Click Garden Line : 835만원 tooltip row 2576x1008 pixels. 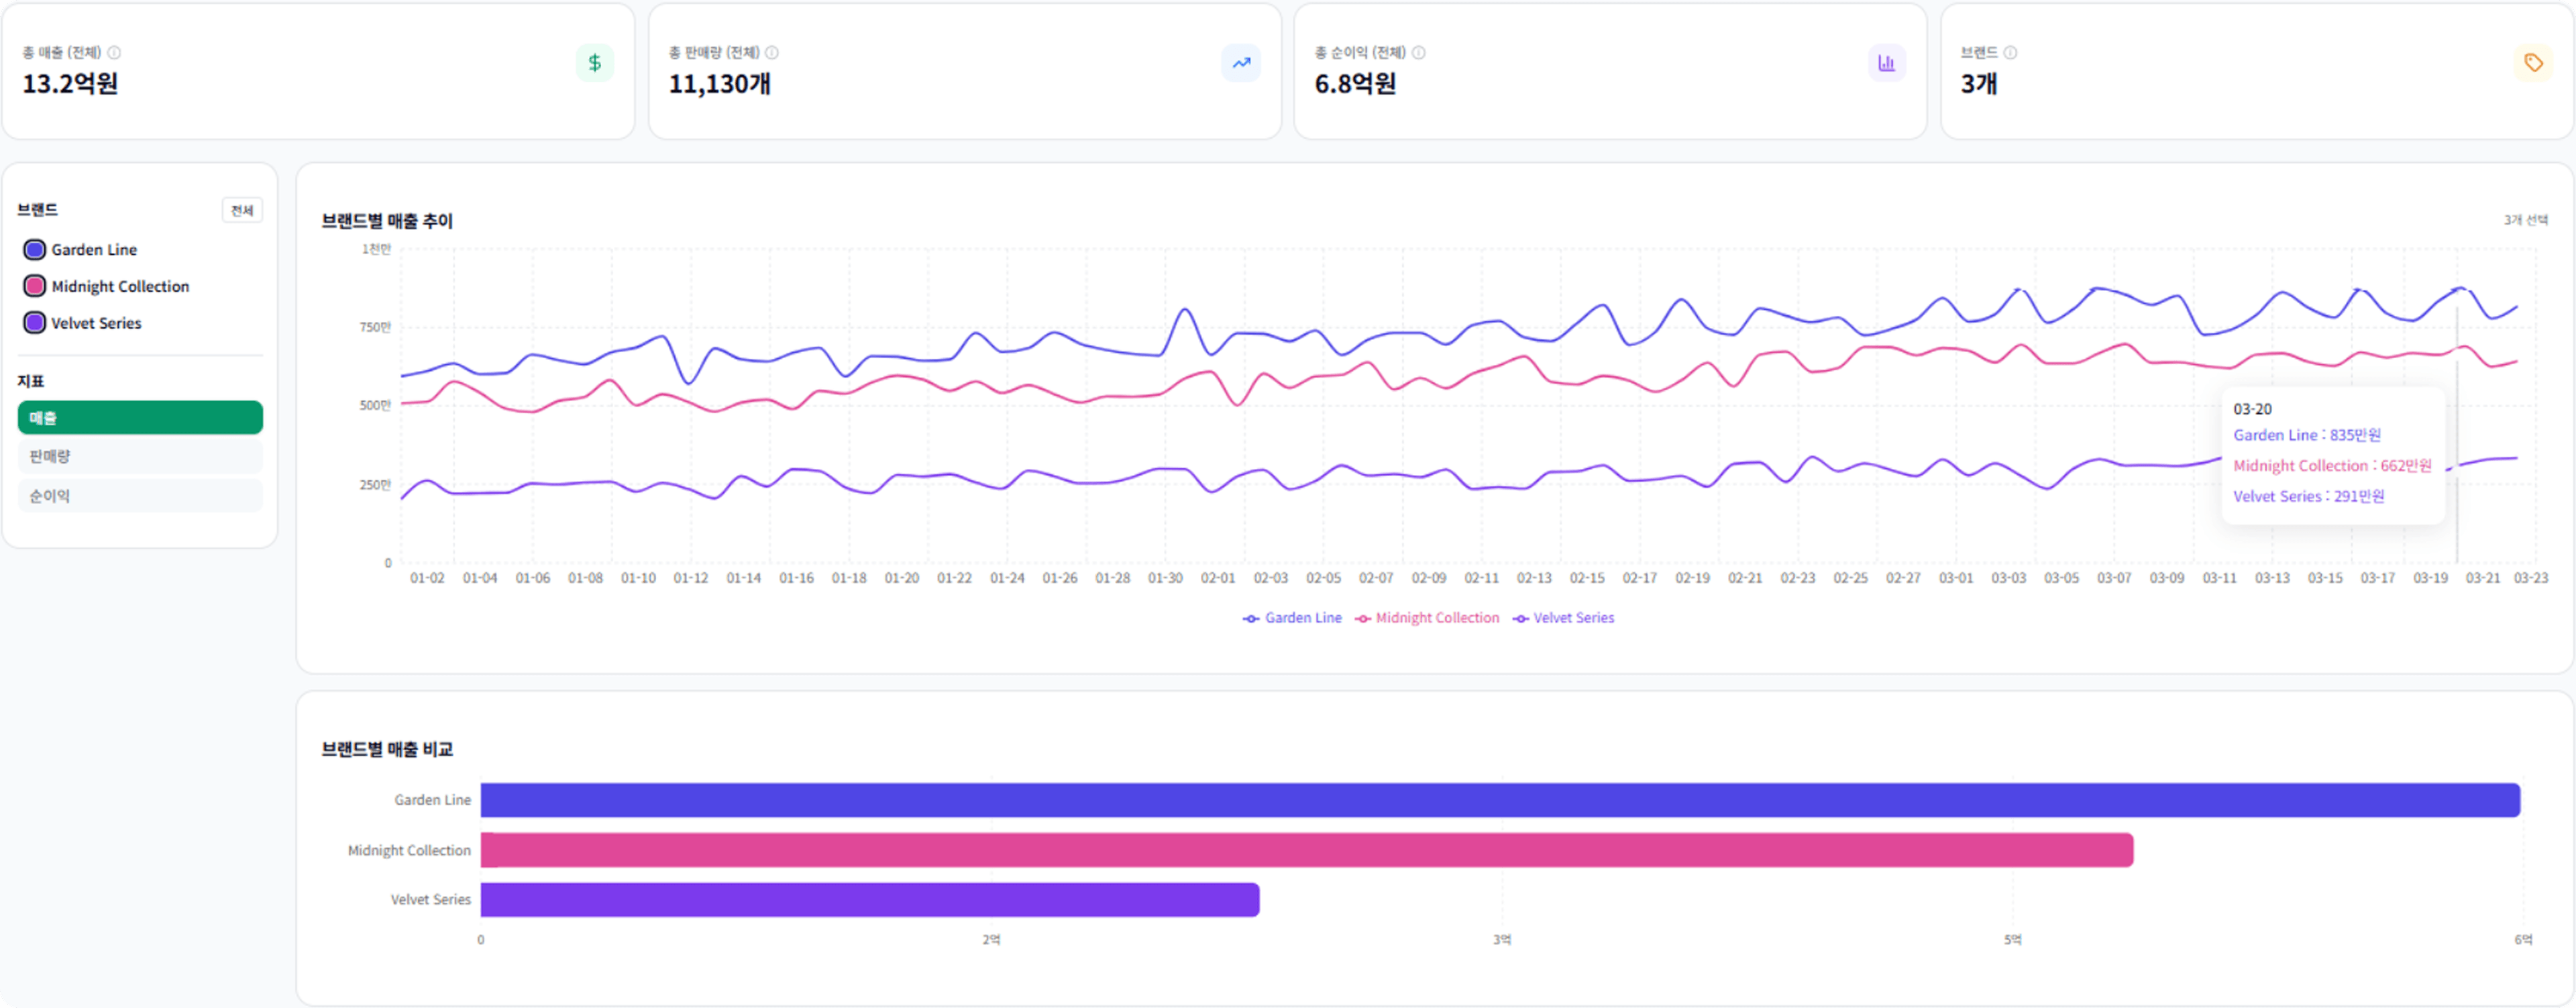tap(2306, 435)
